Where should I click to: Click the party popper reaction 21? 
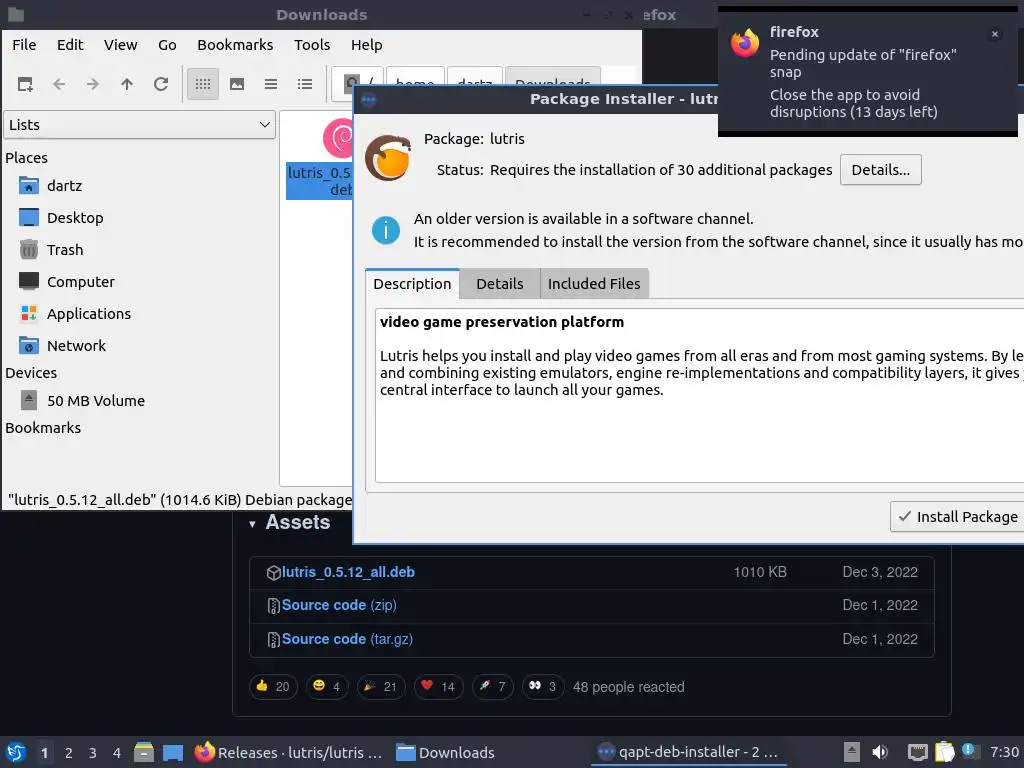point(381,686)
